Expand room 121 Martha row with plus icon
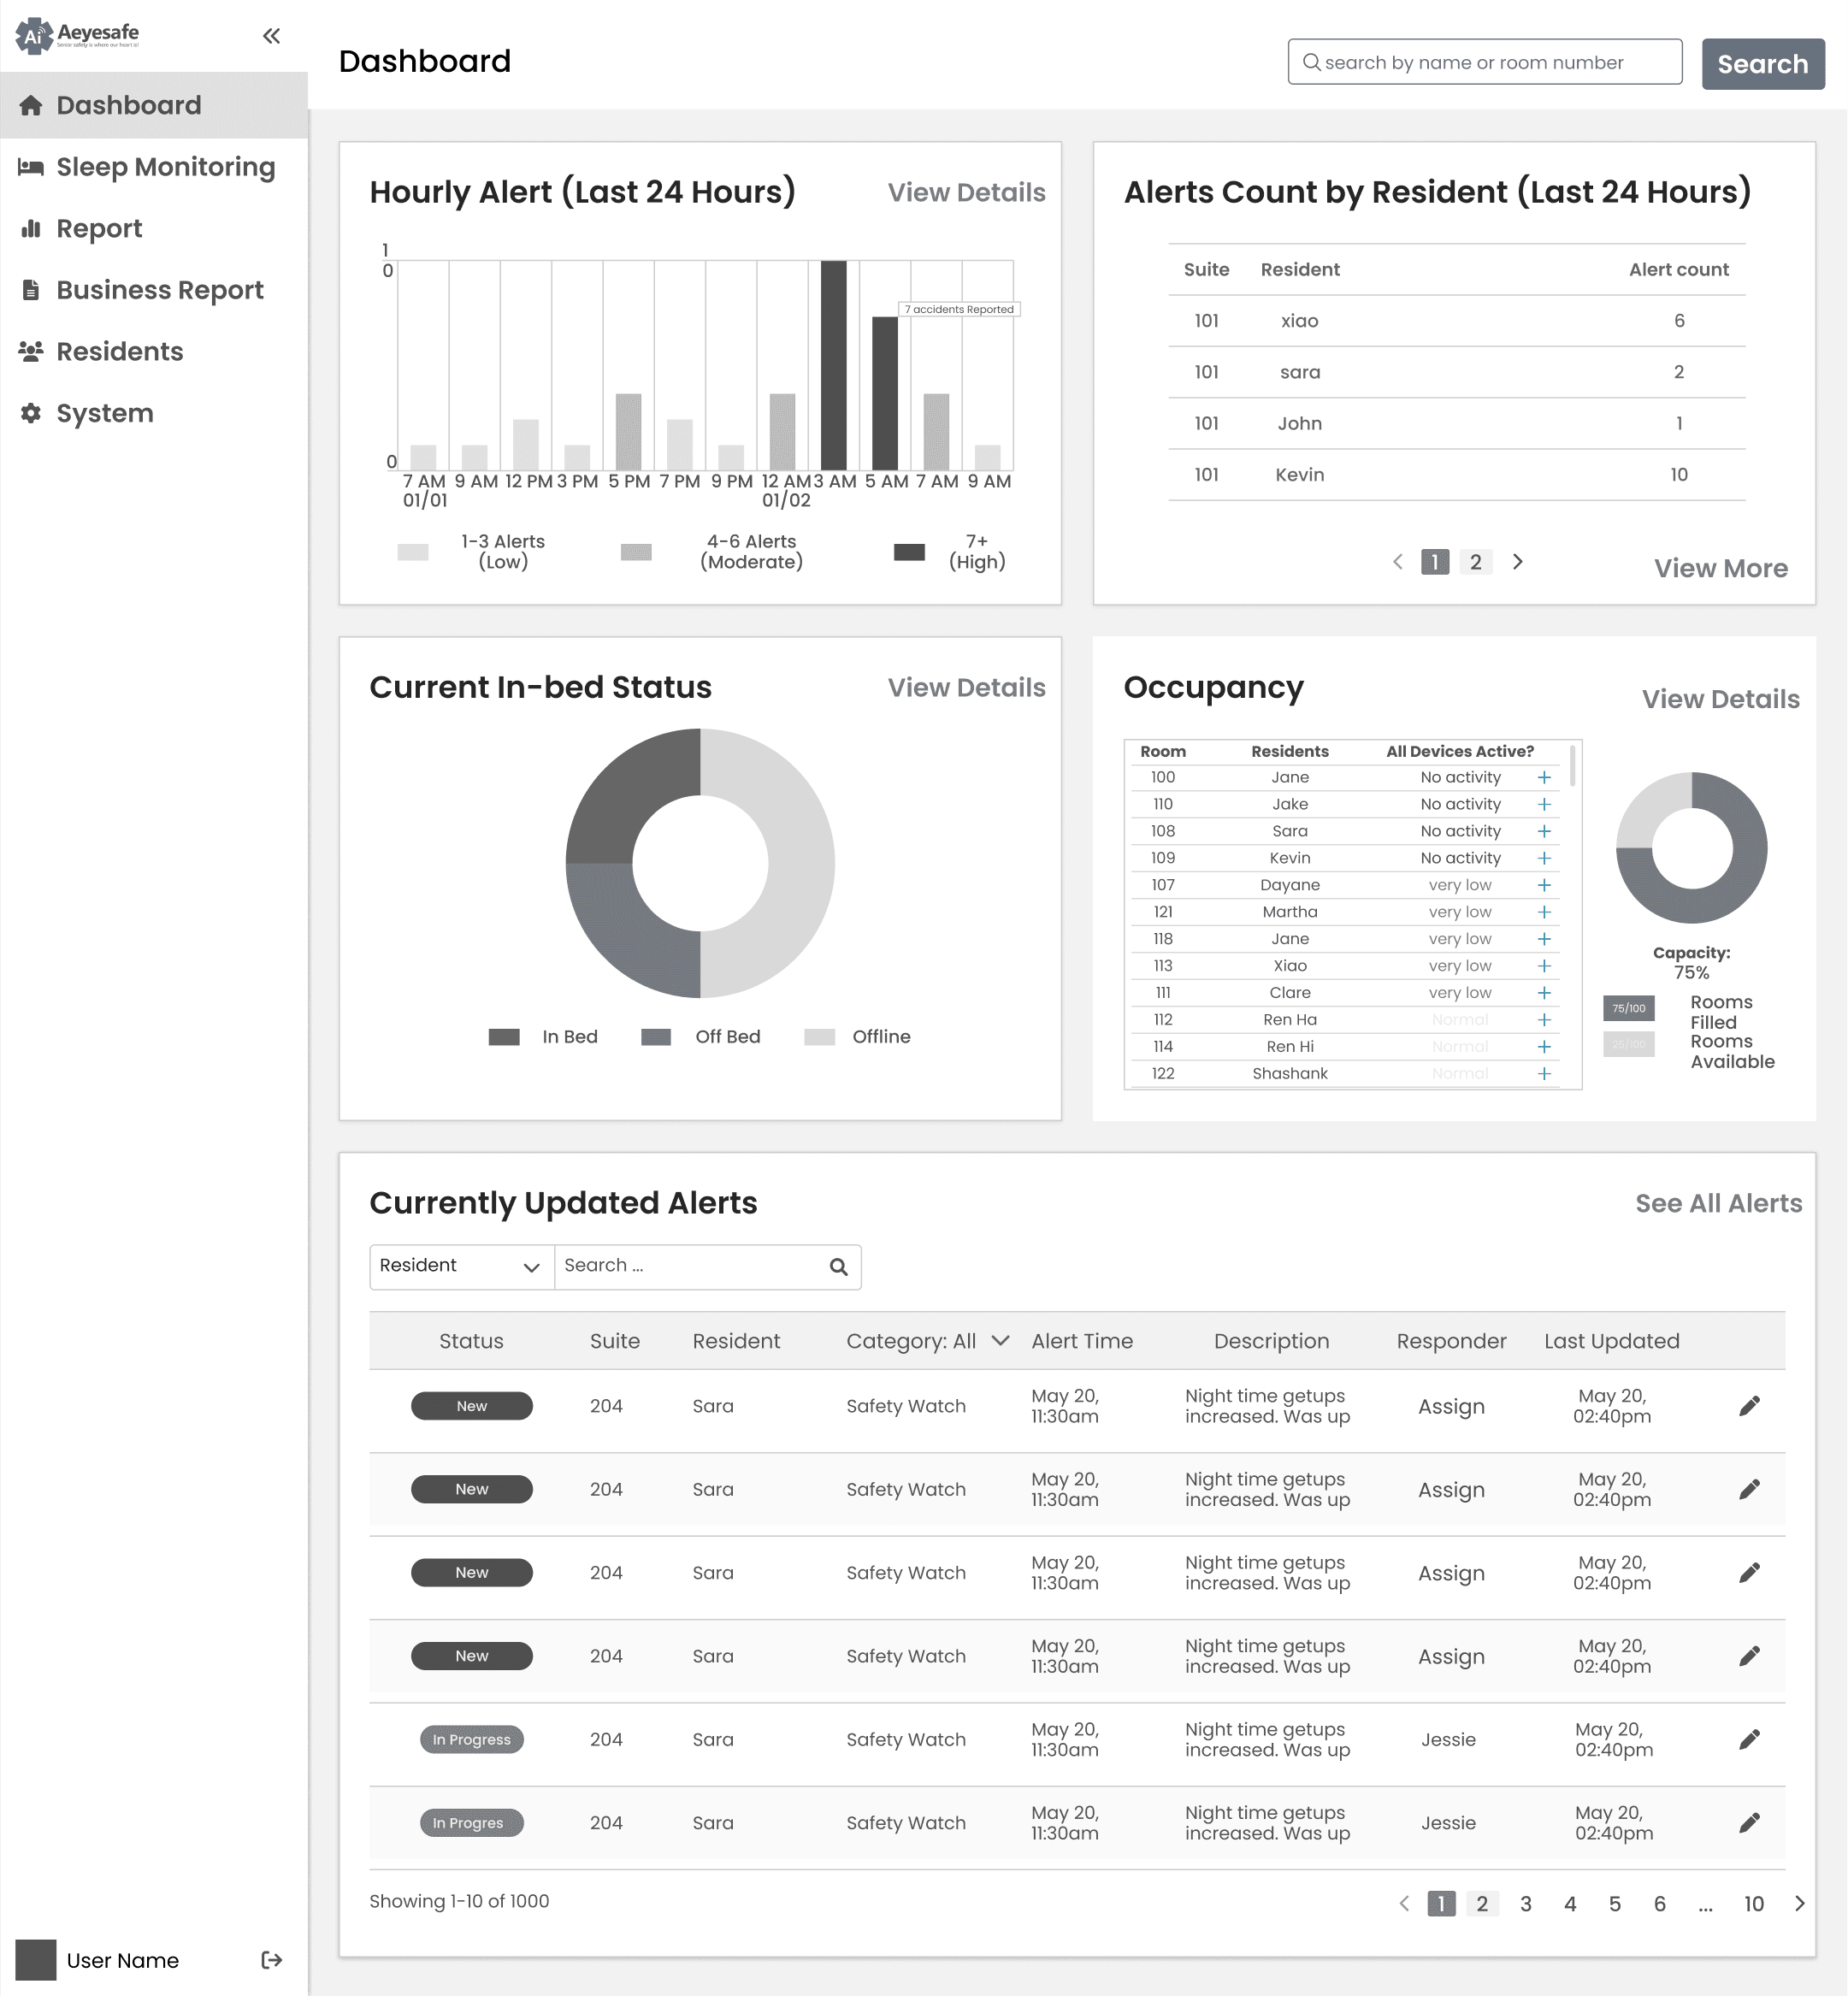1848x1996 pixels. point(1544,912)
